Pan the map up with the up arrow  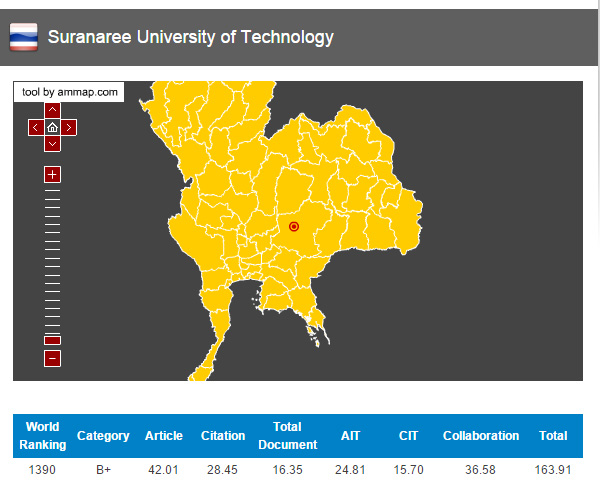pos(52,110)
